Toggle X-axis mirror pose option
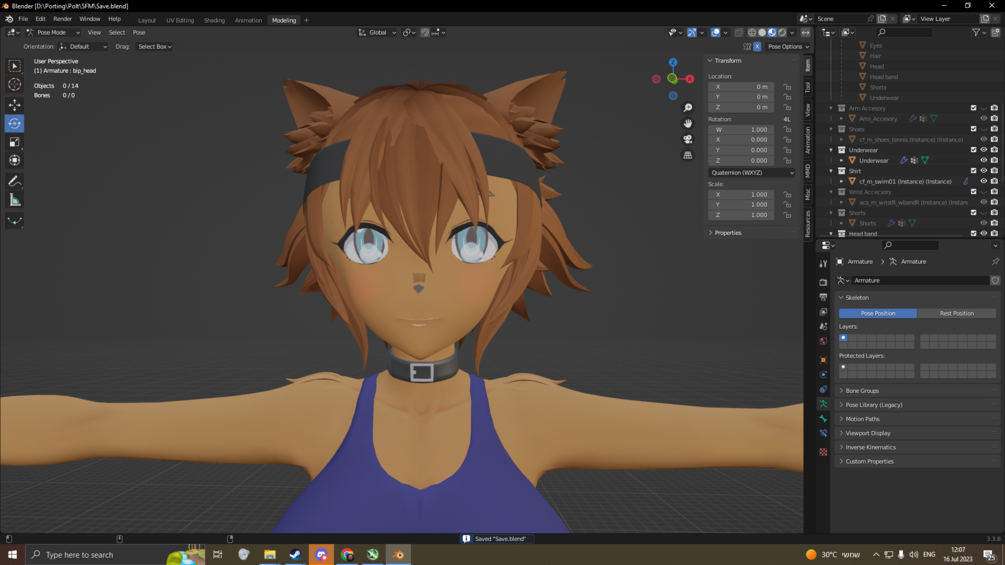1005x565 pixels. pyautogui.click(x=757, y=46)
